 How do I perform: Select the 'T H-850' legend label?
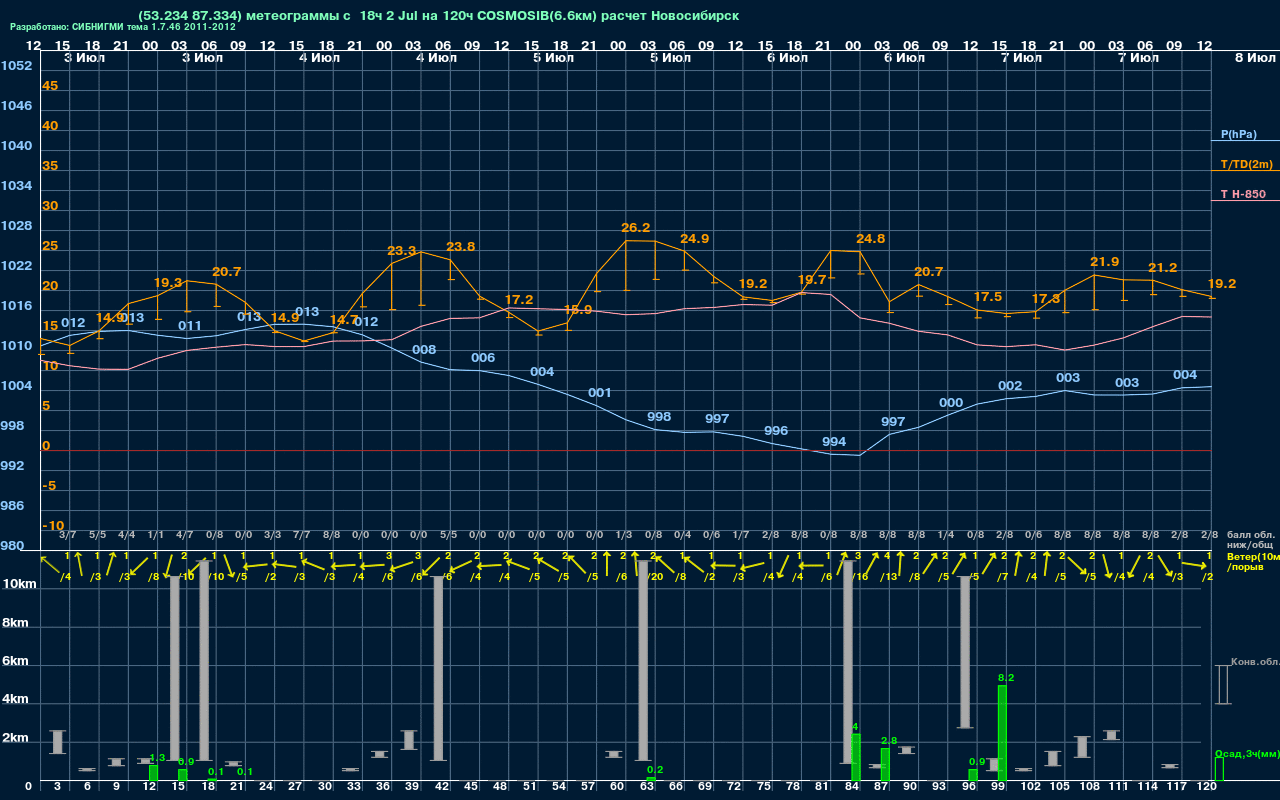click(x=1242, y=194)
